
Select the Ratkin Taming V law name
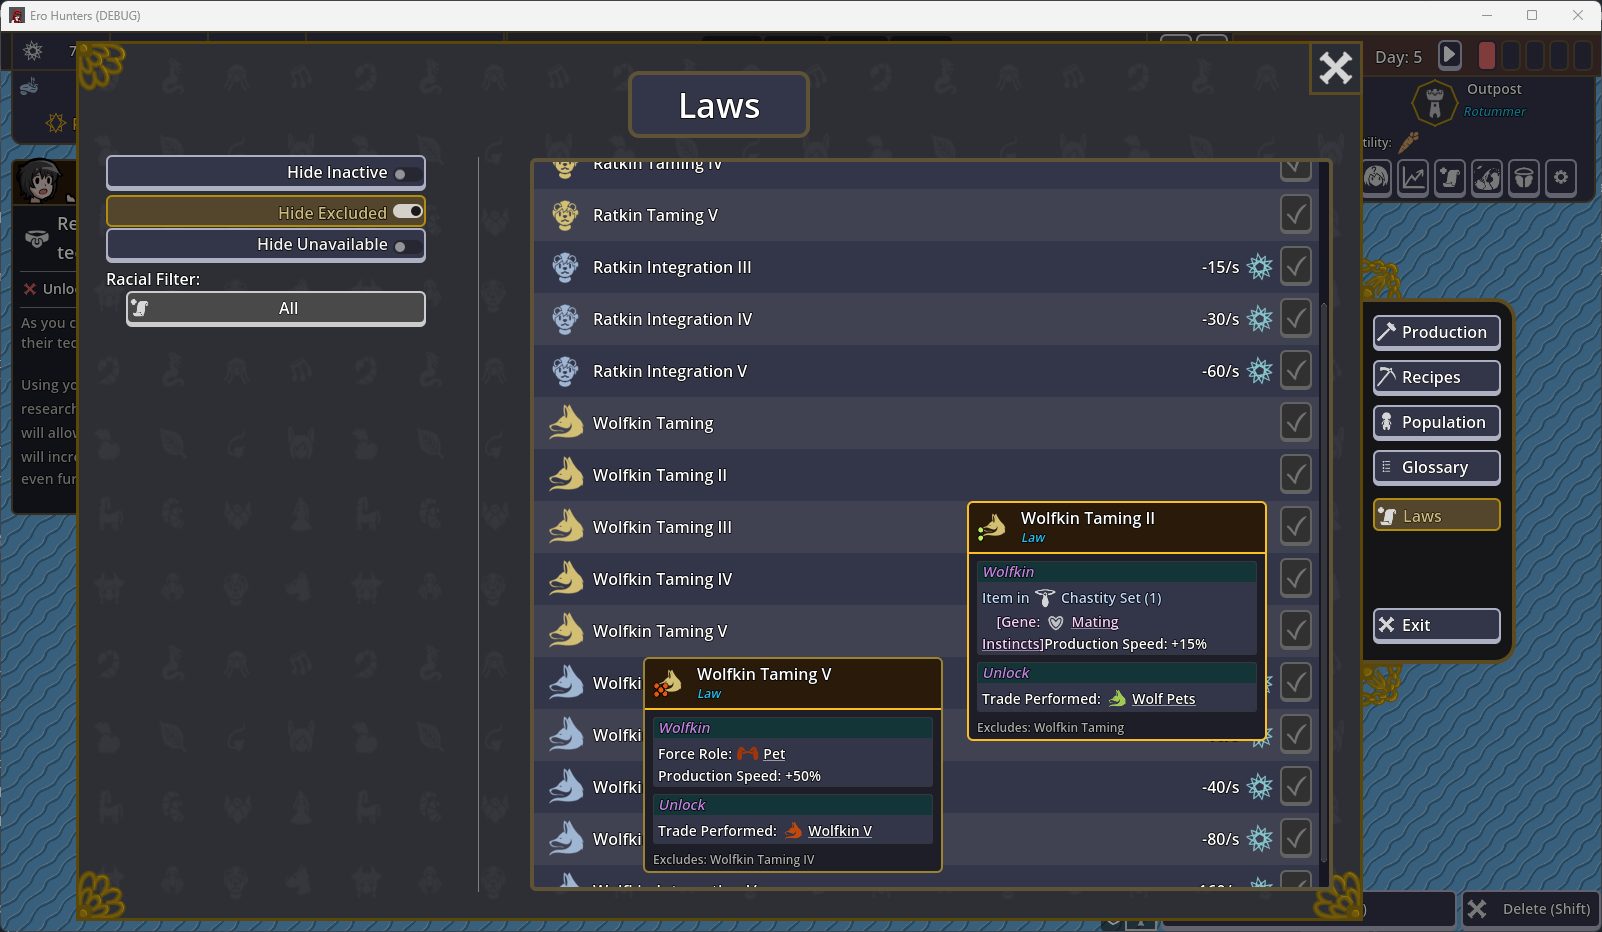coord(655,215)
